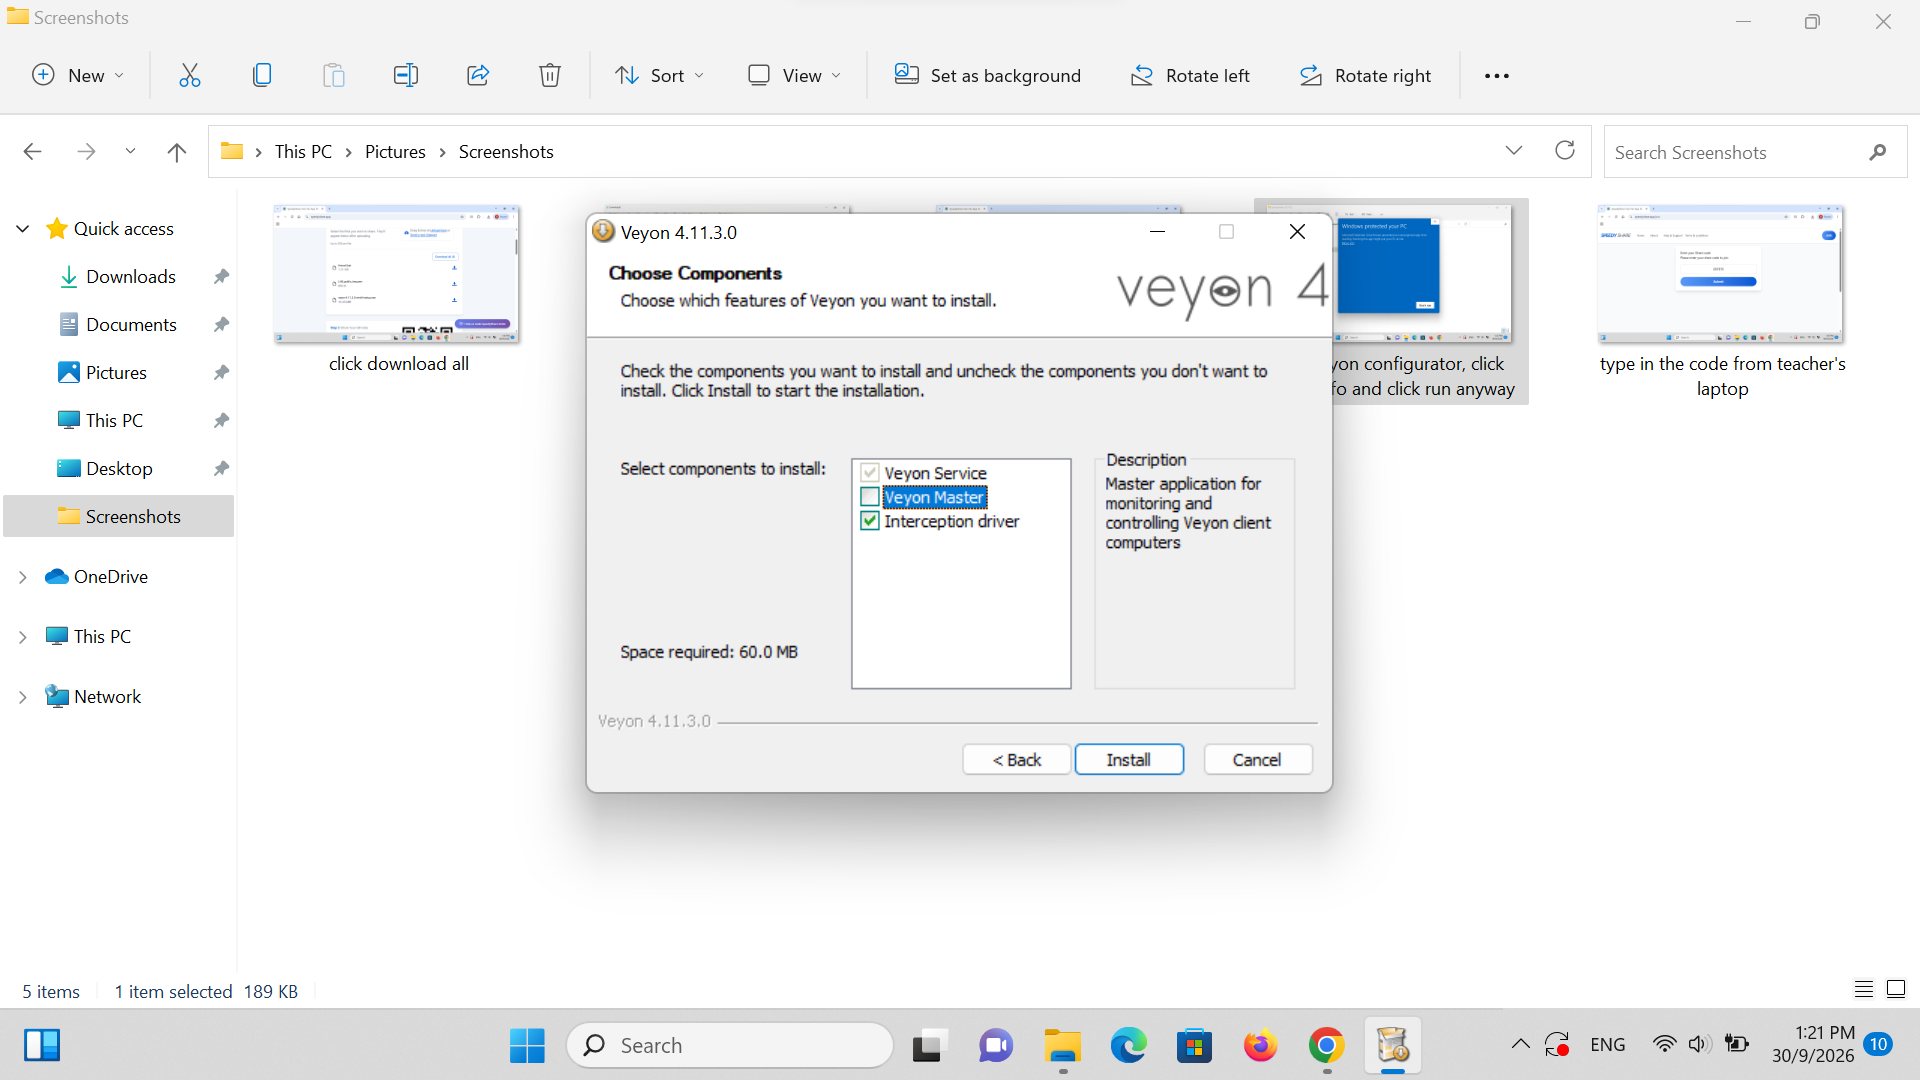Click Set as background
The width and height of the screenshot is (1920, 1080).
[x=988, y=76]
